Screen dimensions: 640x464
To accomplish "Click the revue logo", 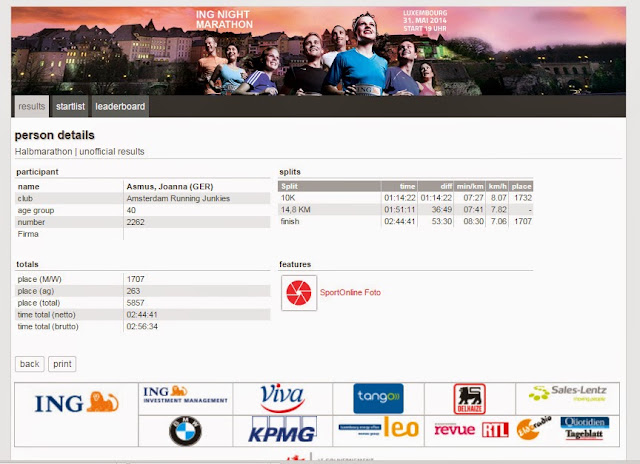I will point(455,429).
